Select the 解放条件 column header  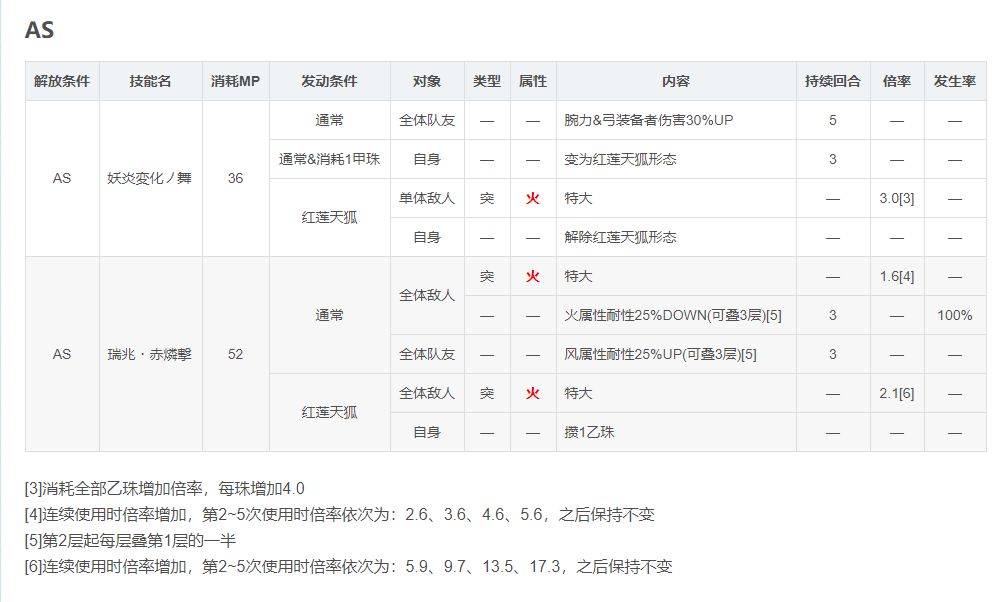[62, 81]
